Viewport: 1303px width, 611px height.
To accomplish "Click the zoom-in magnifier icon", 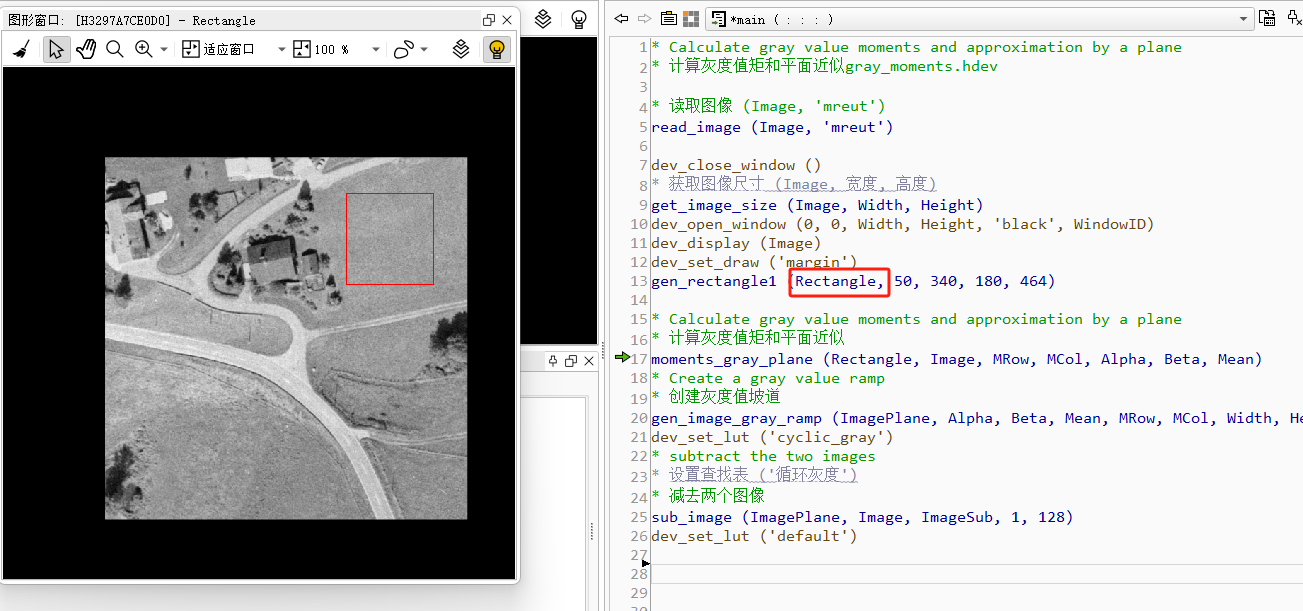I will tap(142, 48).
